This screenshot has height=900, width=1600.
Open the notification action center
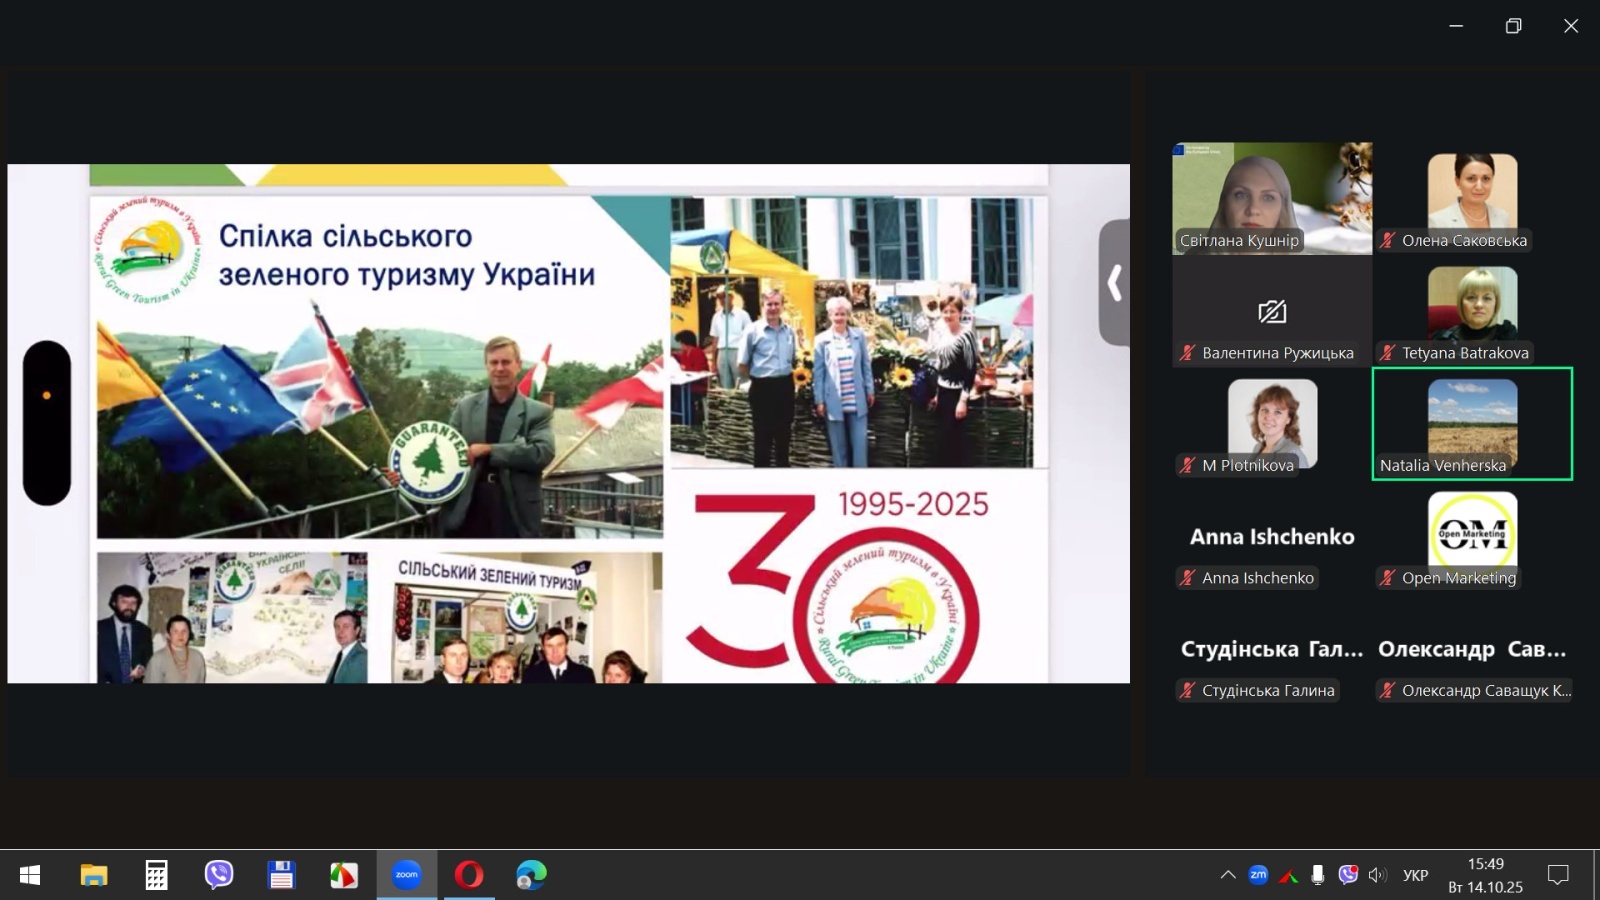pos(1557,875)
